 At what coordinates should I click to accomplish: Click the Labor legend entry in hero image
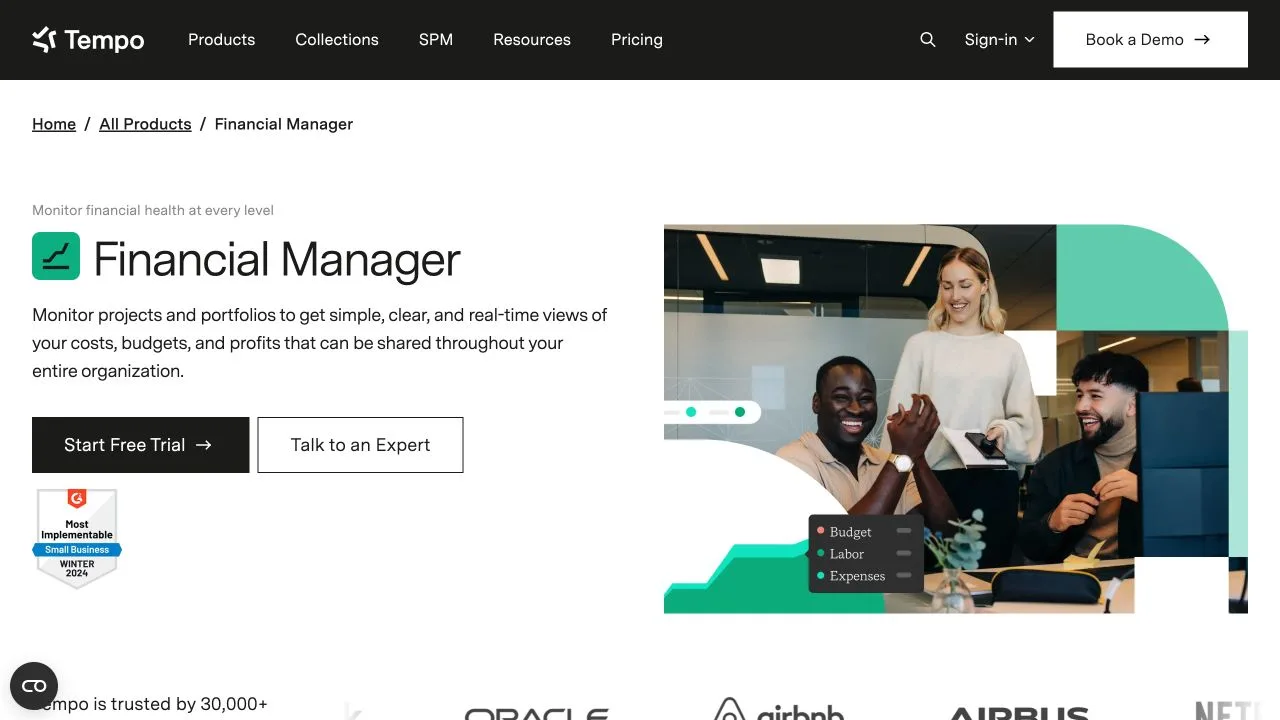[x=863, y=553]
